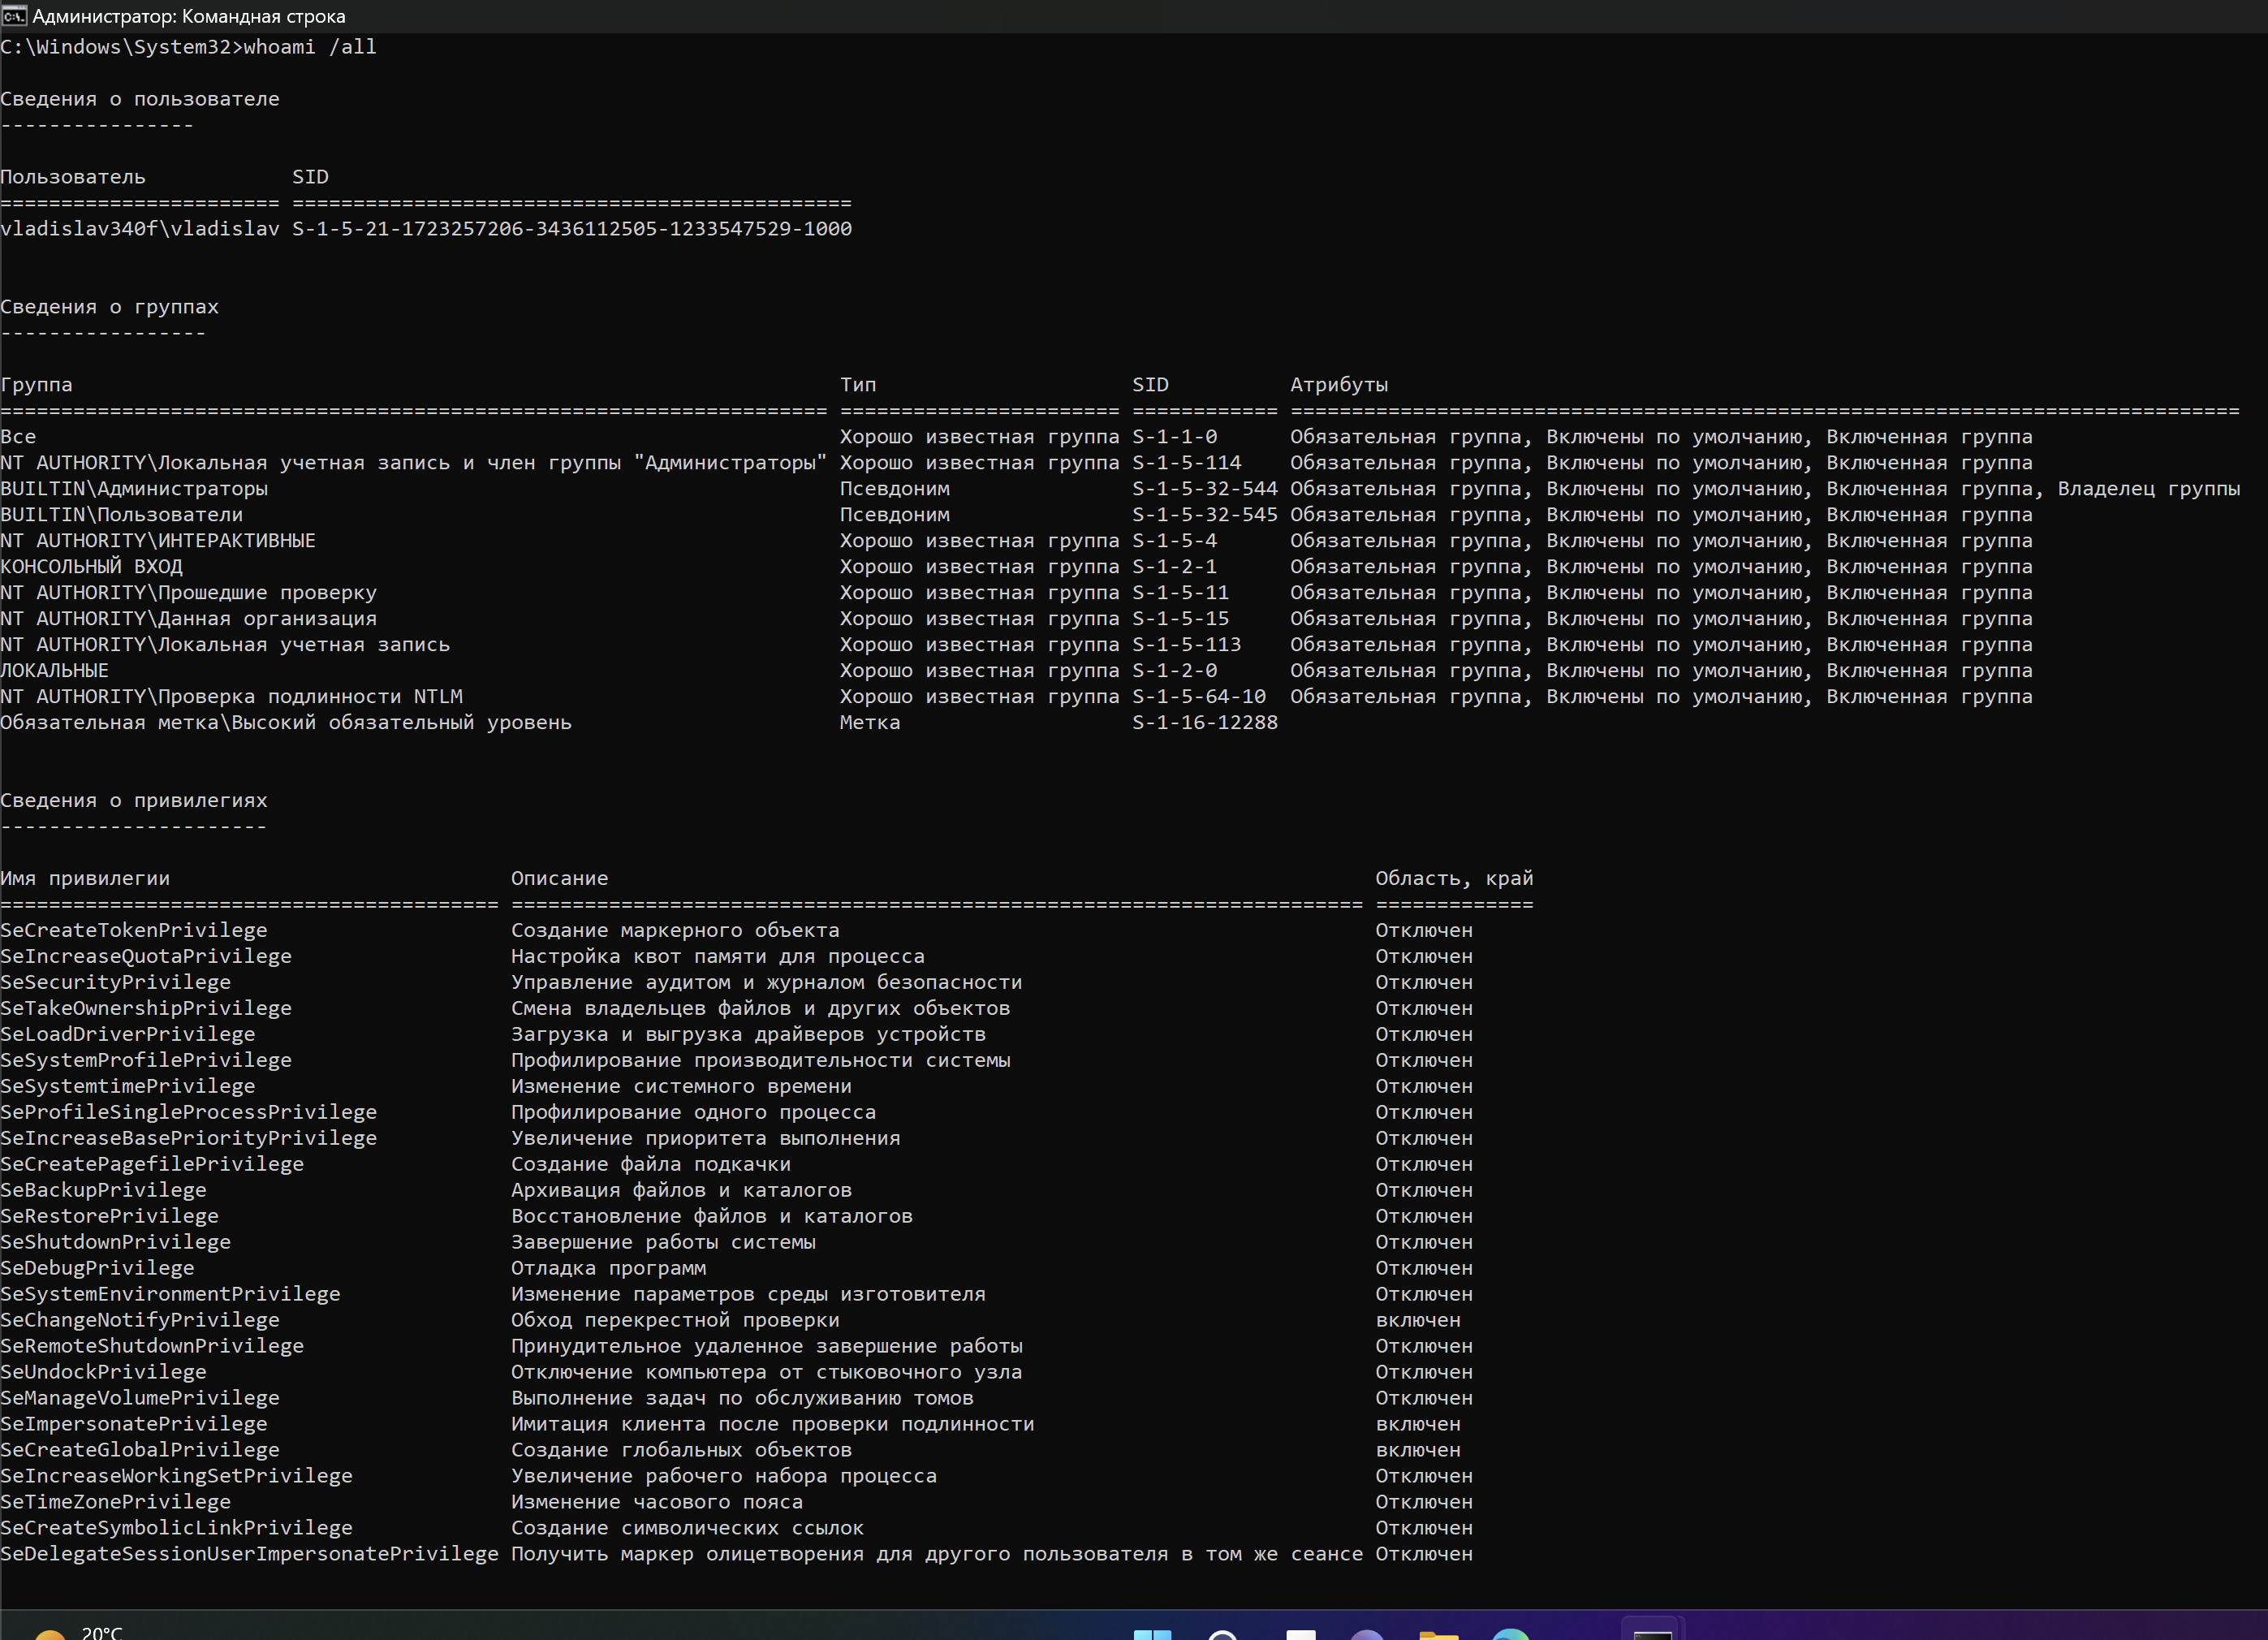
Task: Click the 'Сведения о привилегиях' heading
Action: (134, 800)
